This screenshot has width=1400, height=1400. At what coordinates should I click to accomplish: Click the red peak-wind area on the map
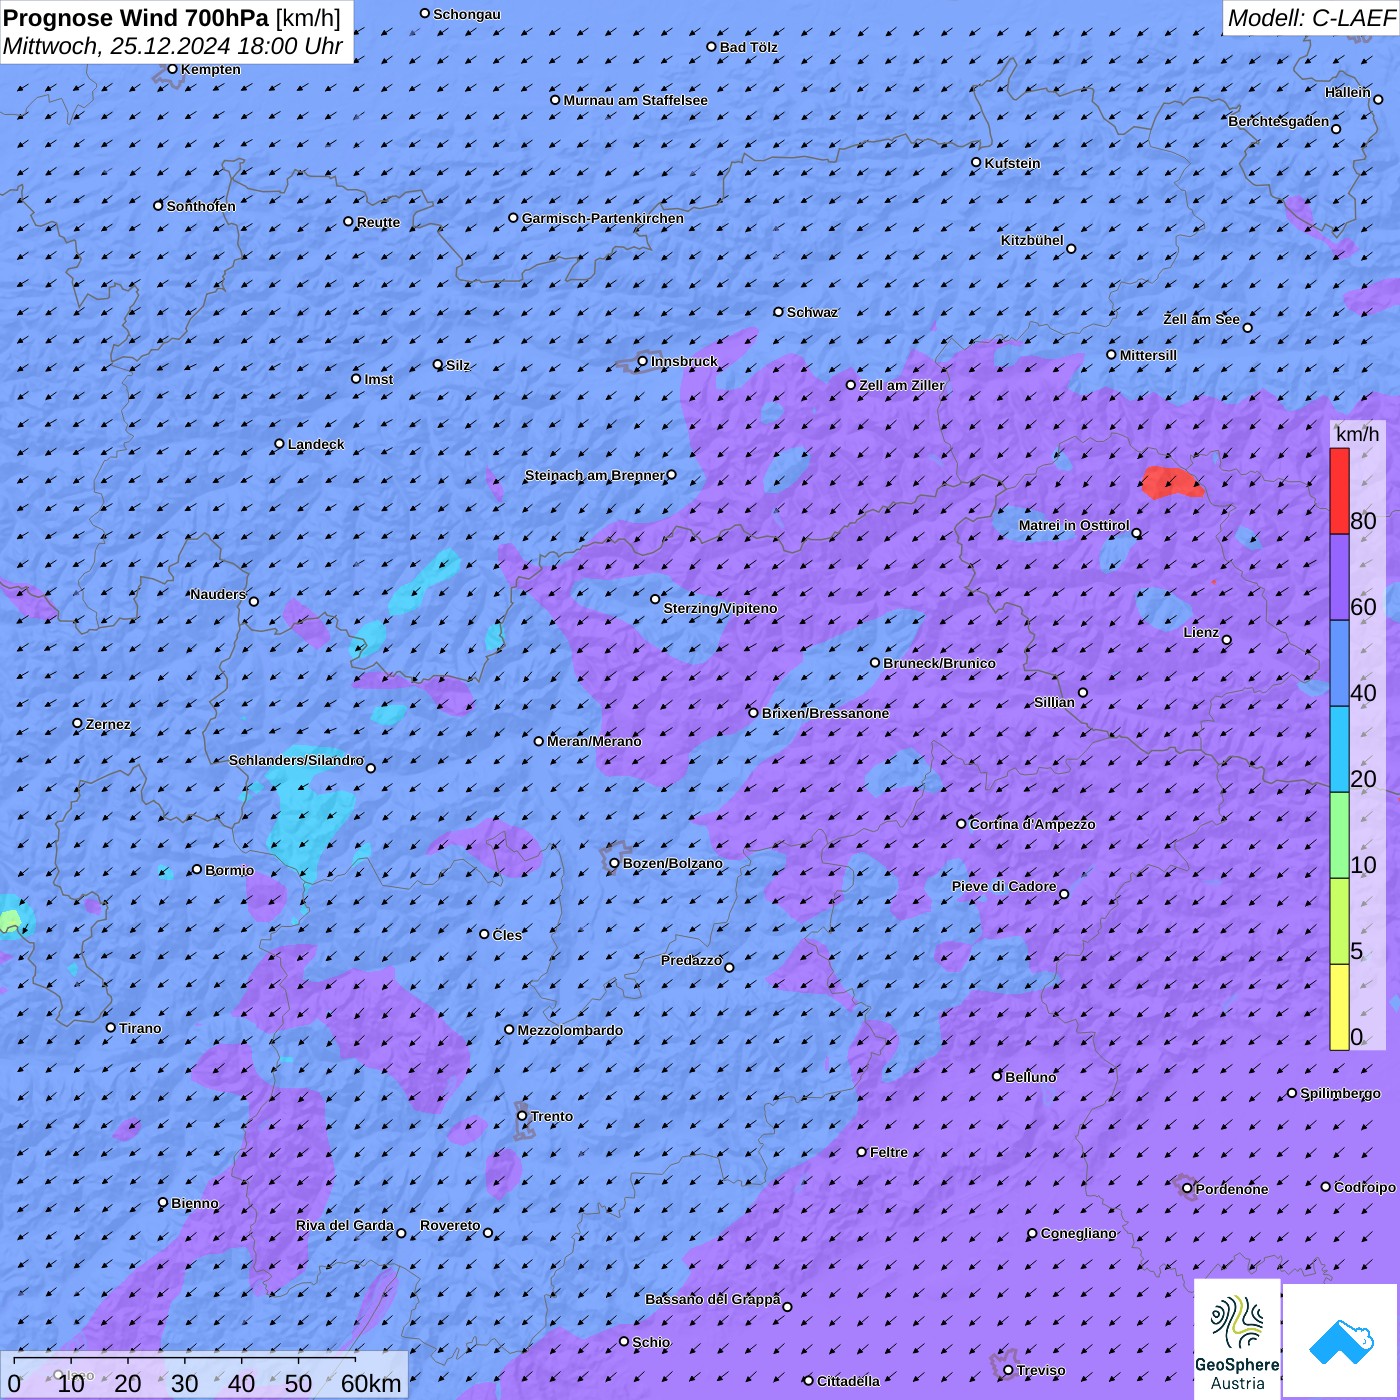click(x=1172, y=482)
